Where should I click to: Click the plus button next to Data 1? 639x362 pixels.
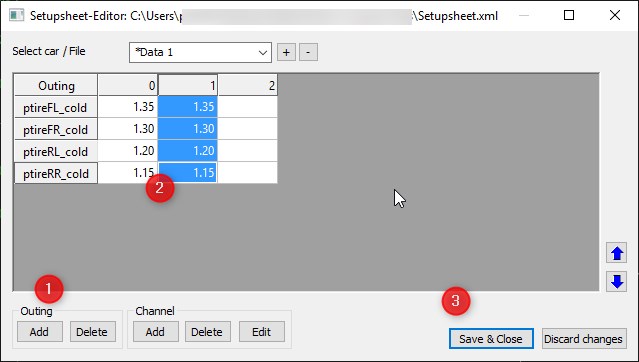pyautogui.click(x=286, y=52)
